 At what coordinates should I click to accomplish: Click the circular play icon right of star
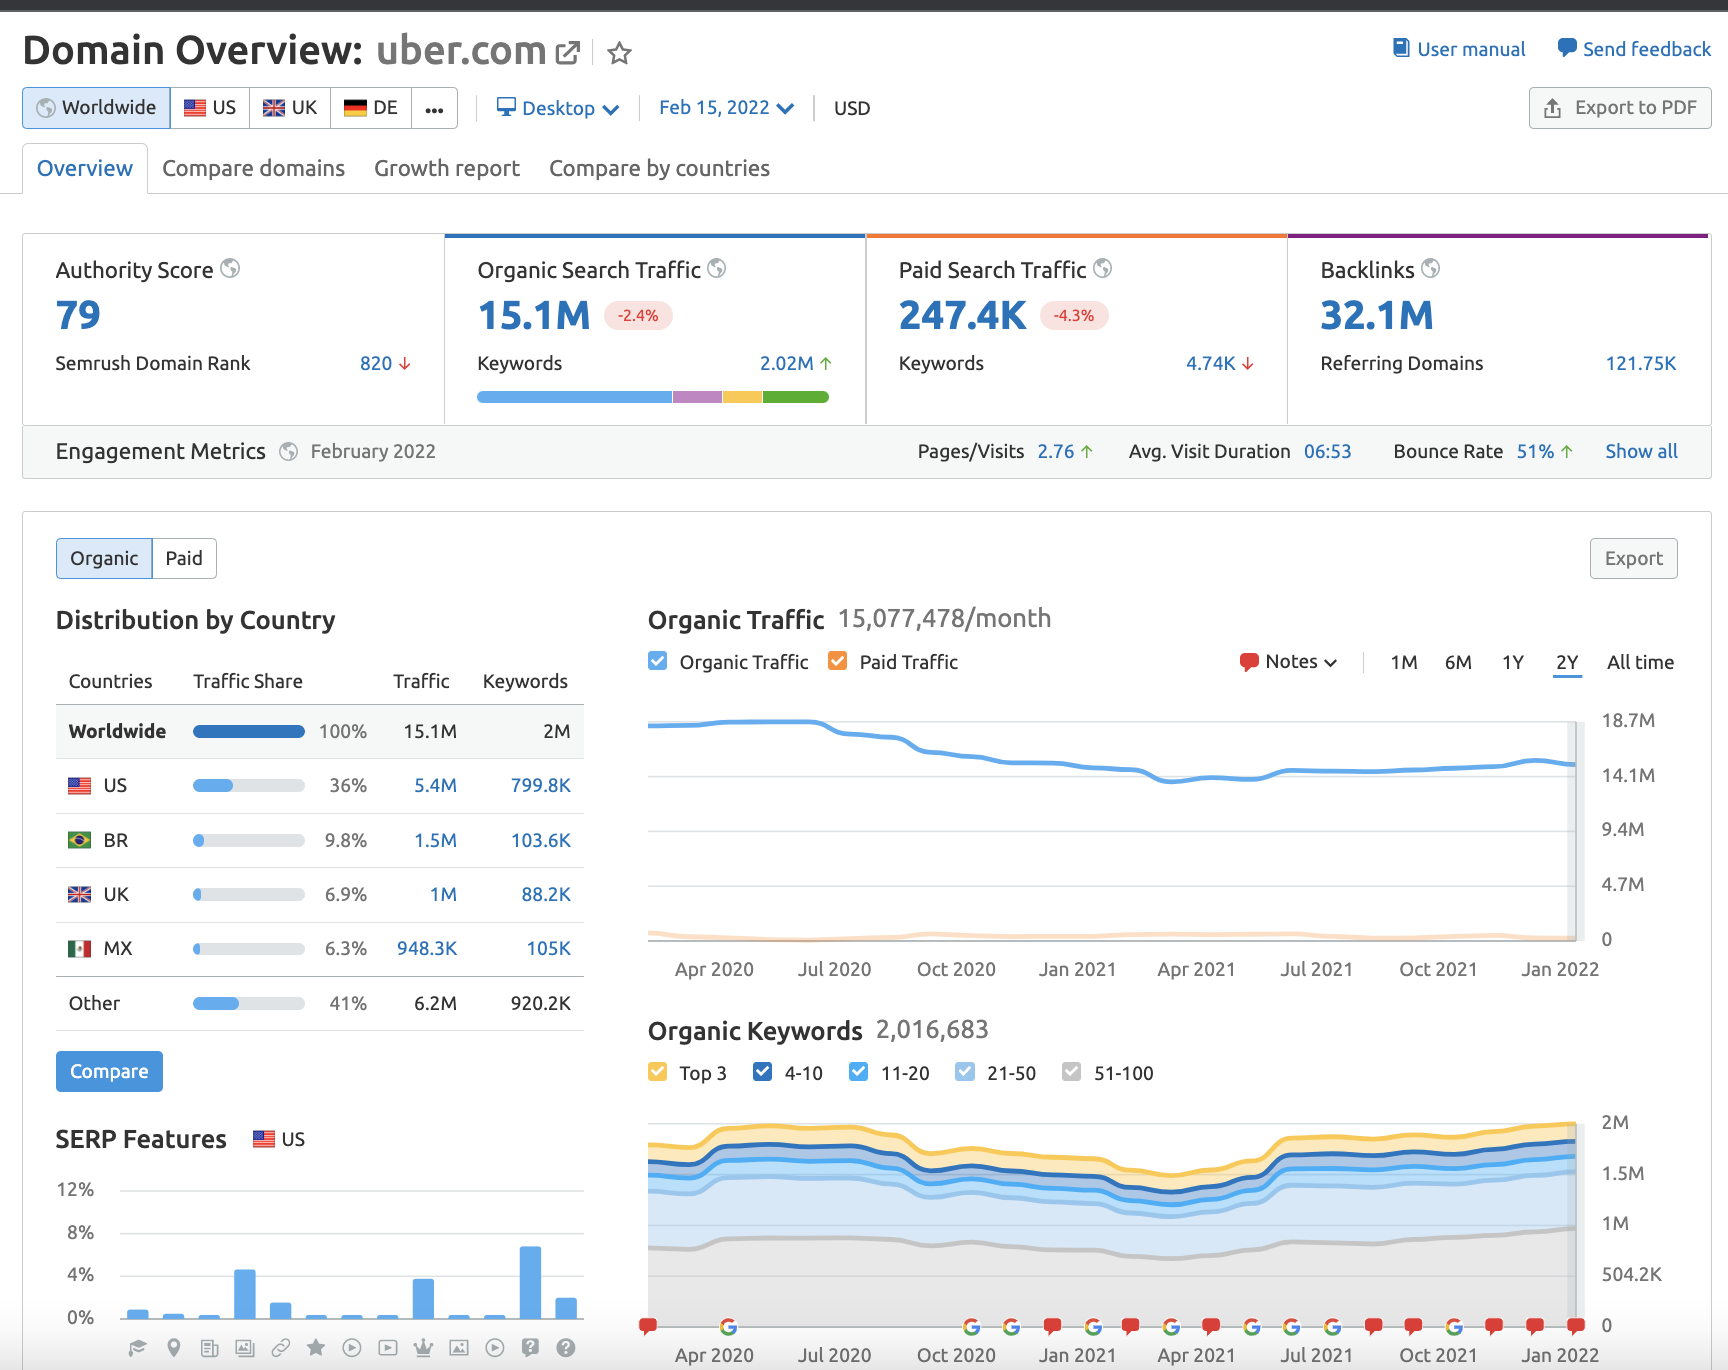pyautogui.click(x=352, y=1348)
